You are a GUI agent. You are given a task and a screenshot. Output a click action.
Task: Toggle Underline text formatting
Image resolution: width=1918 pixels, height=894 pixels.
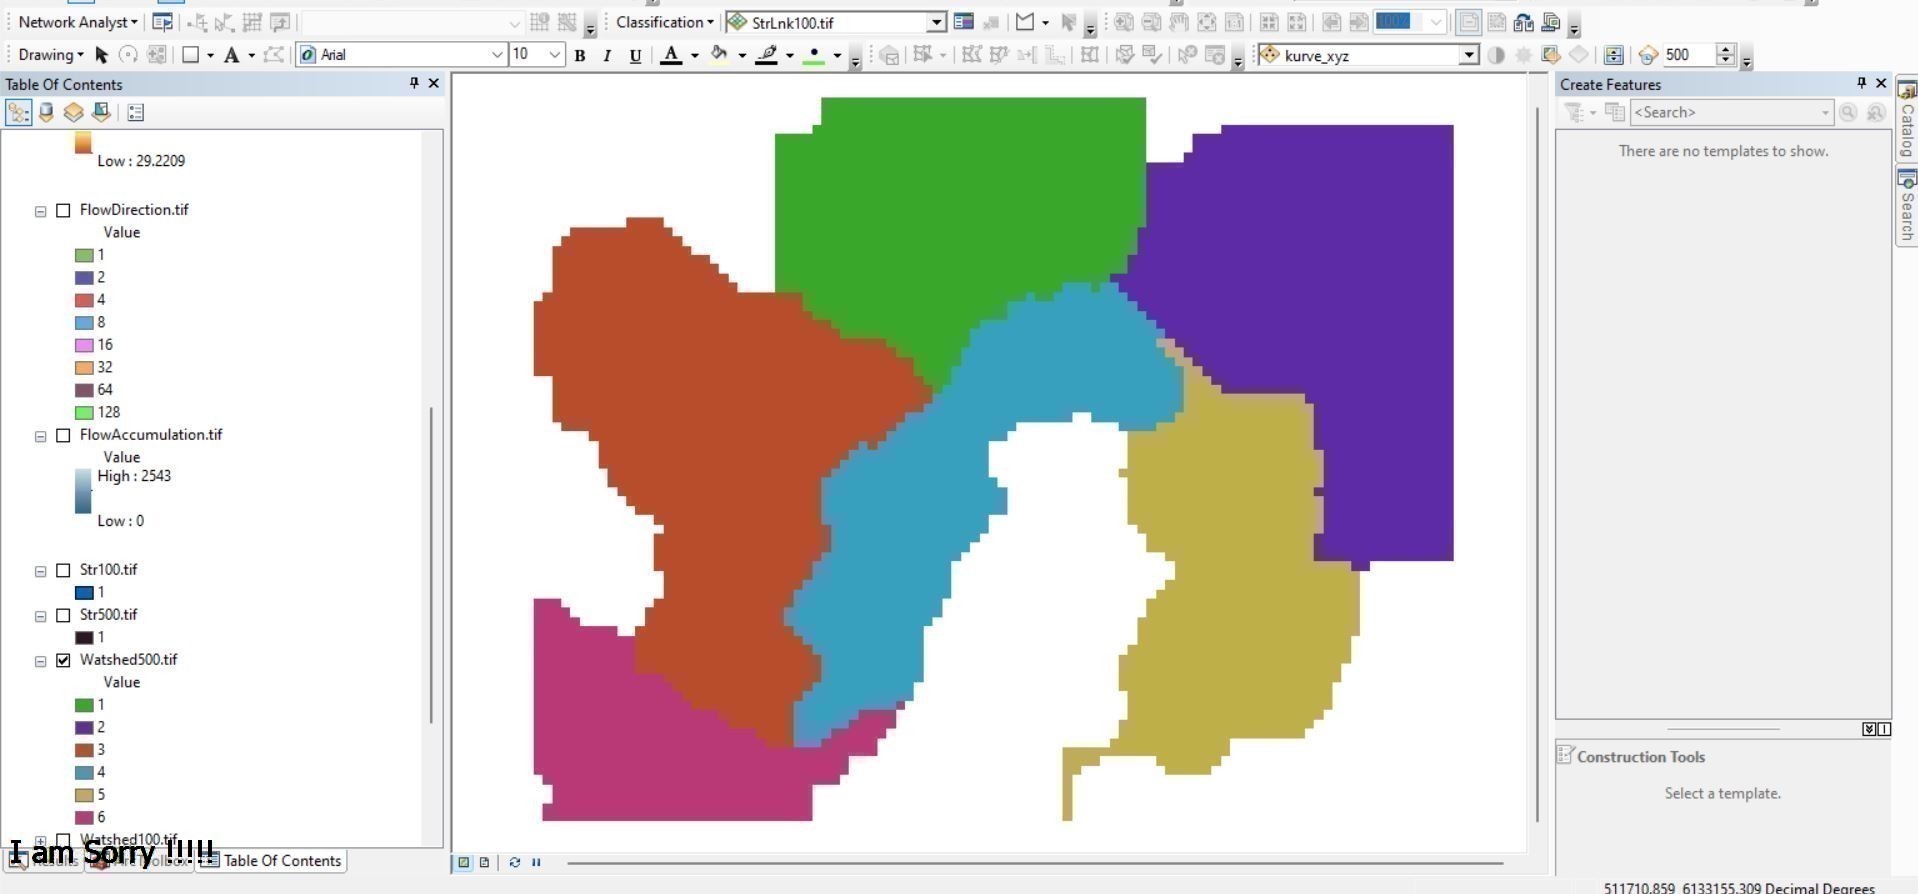(x=635, y=56)
